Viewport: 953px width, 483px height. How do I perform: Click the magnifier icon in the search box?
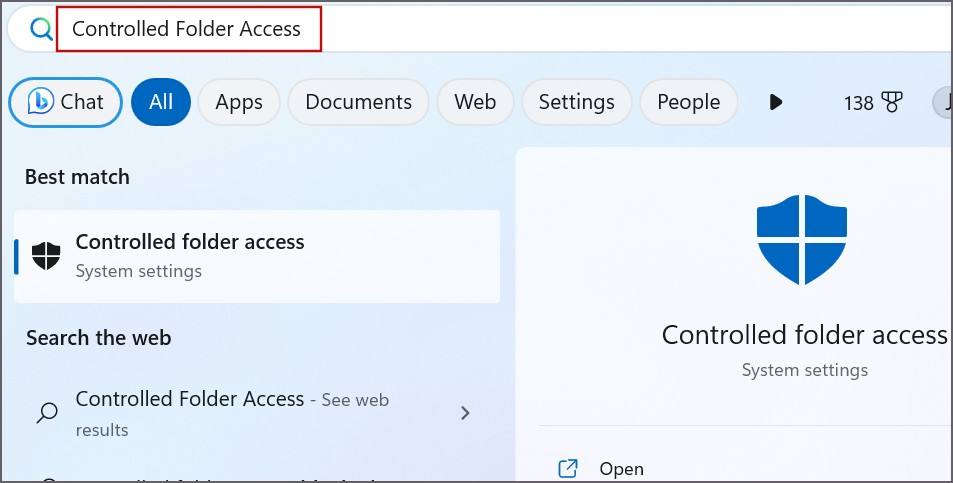[x=41, y=29]
